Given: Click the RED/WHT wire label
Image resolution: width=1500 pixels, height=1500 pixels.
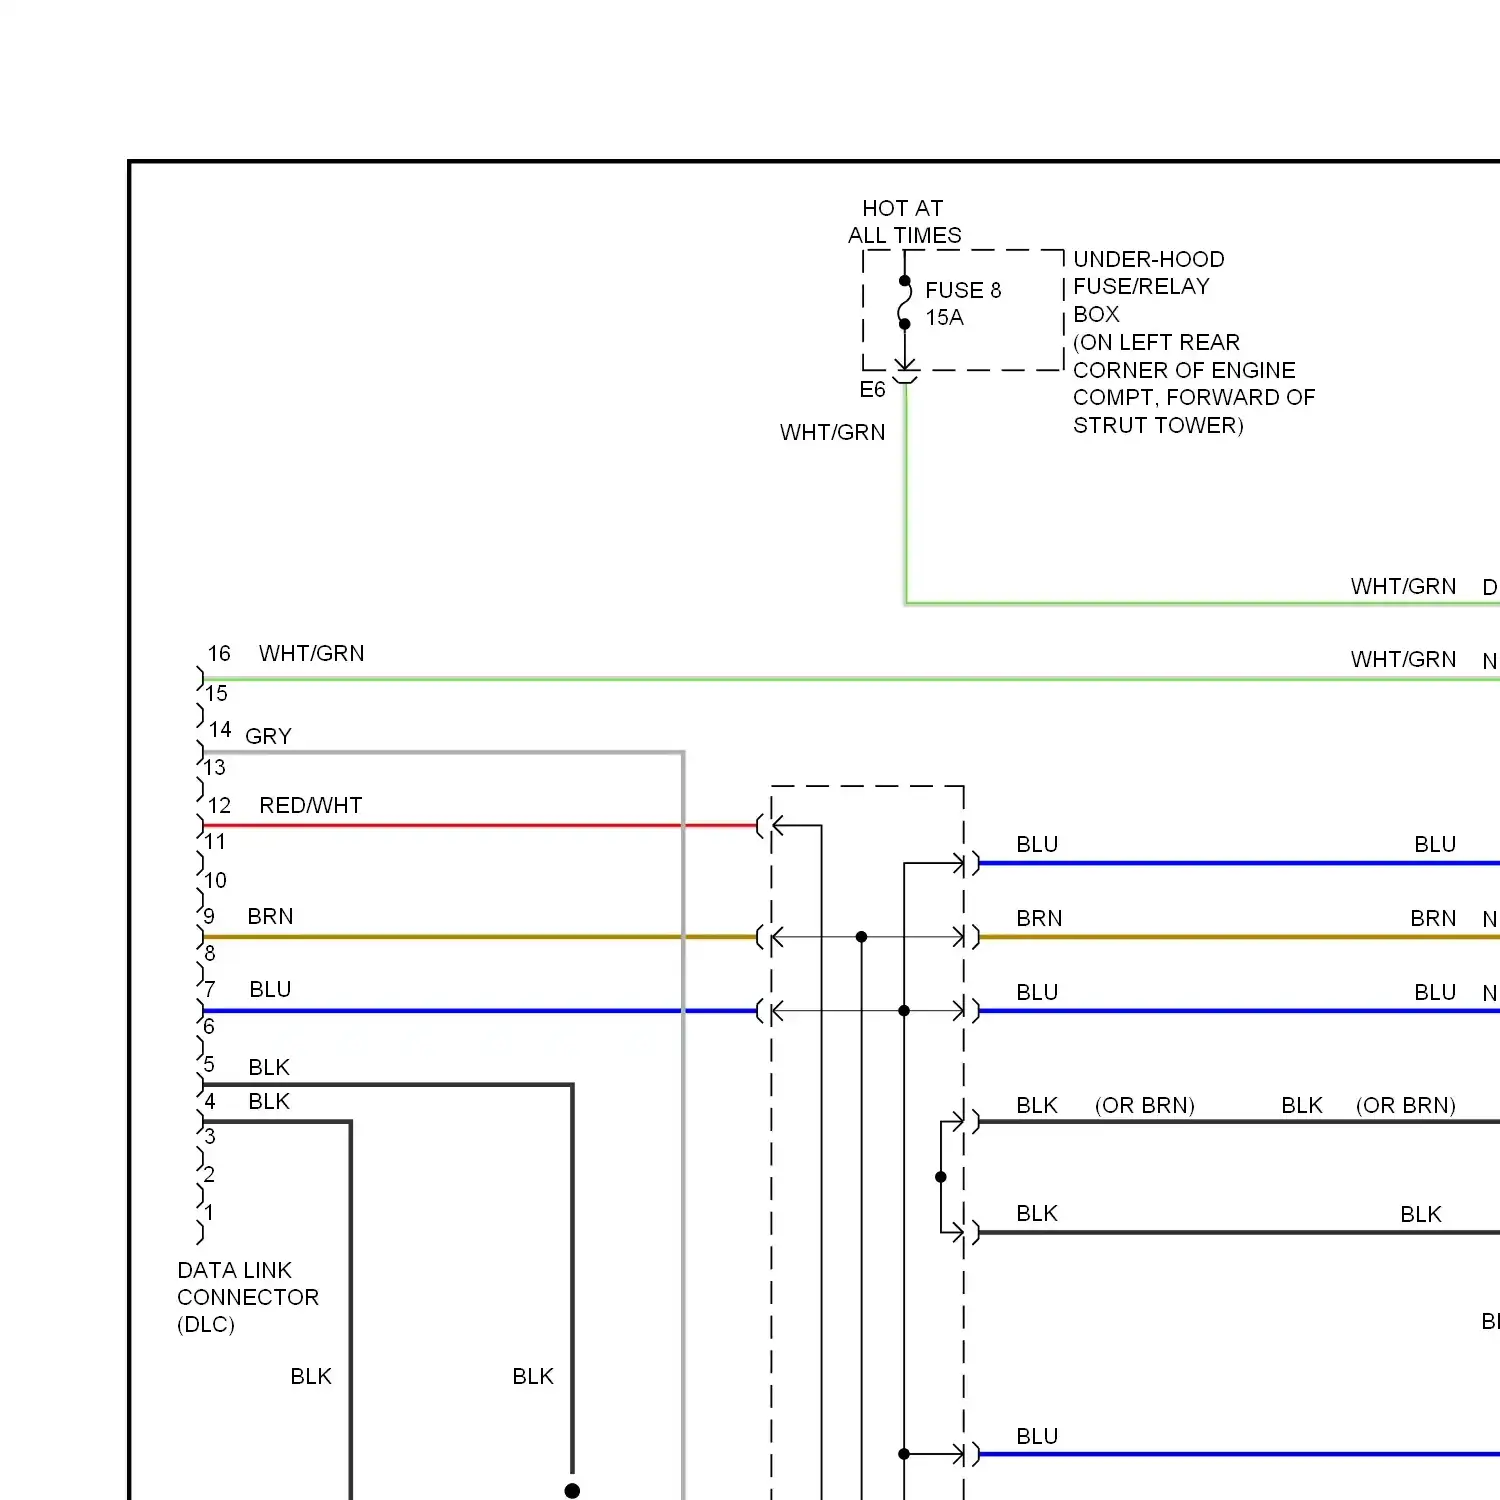Looking at the screenshot, I should click(310, 806).
